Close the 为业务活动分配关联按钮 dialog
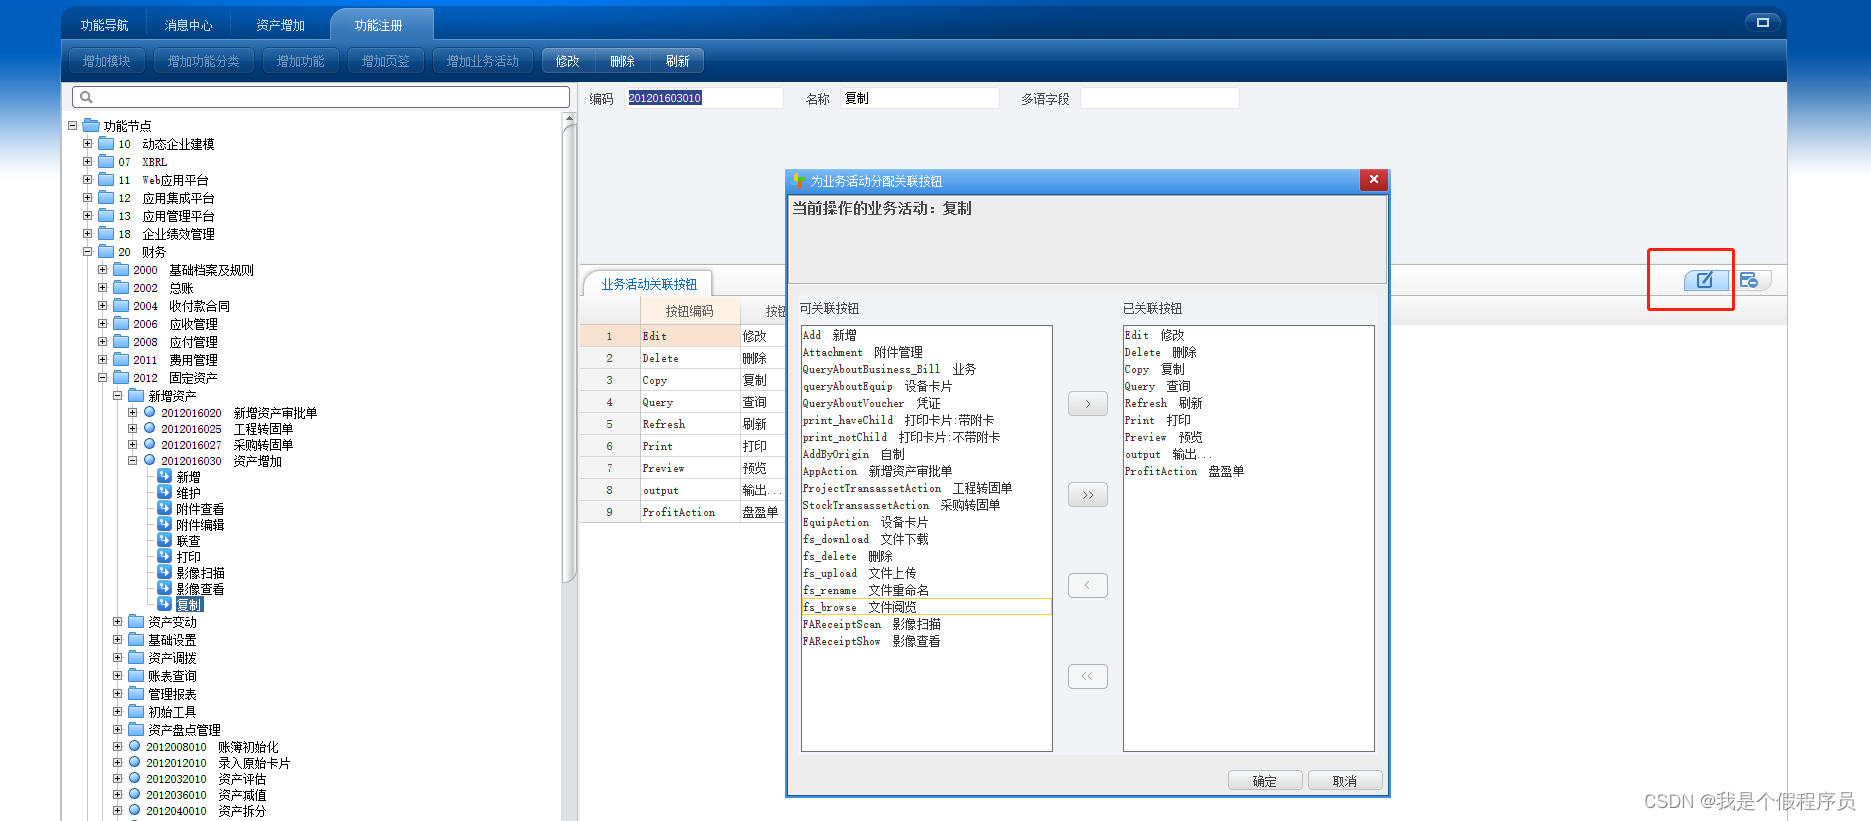Image resolution: width=1871 pixels, height=821 pixels. click(1374, 180)
